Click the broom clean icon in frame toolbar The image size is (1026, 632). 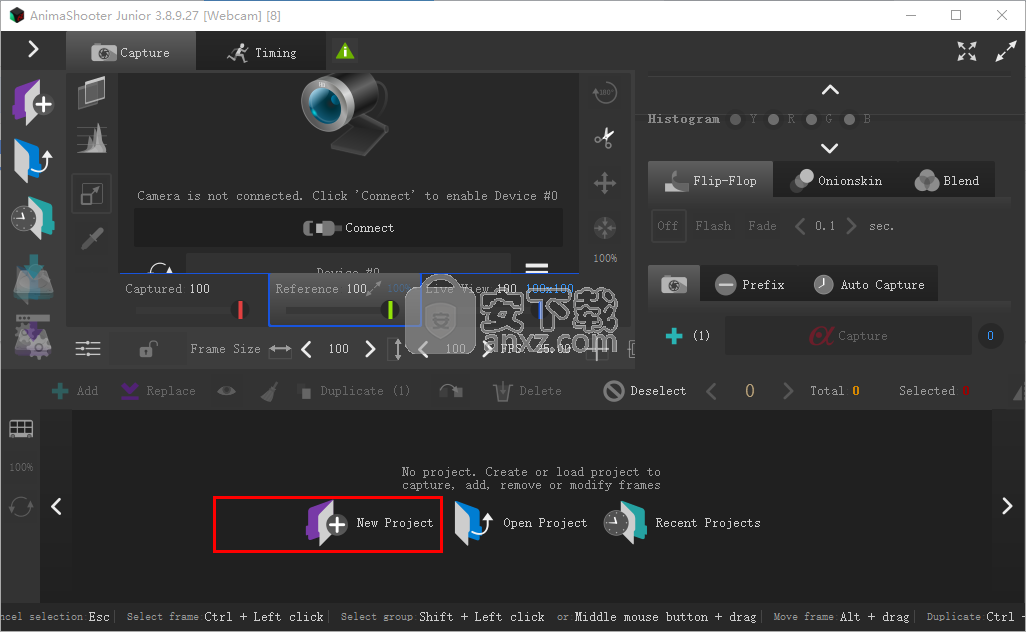tap(269, 391)
